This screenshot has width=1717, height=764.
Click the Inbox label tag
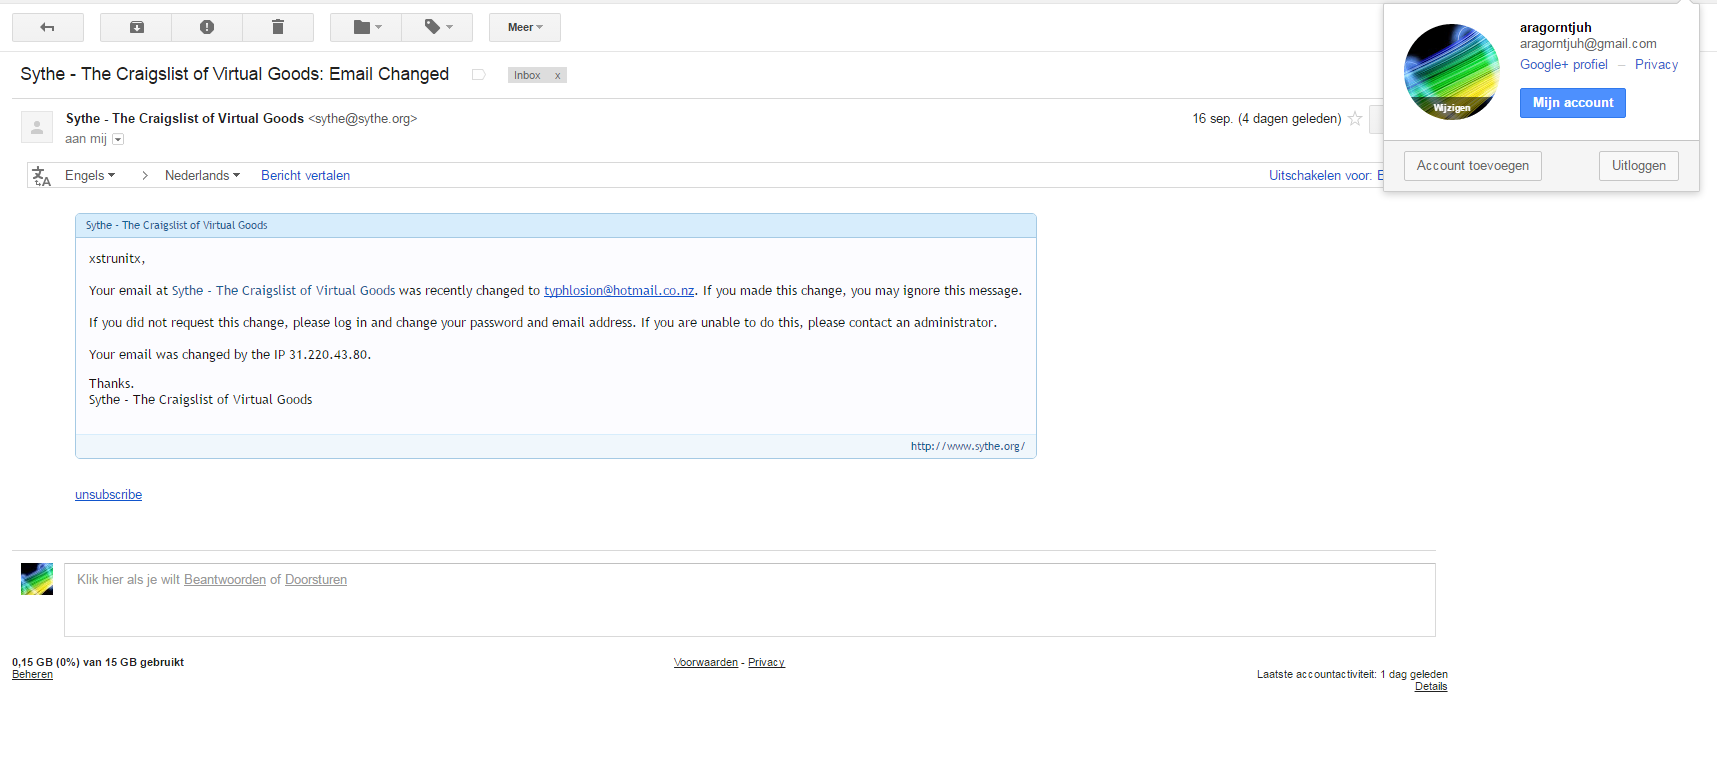[x=527, y=75]
